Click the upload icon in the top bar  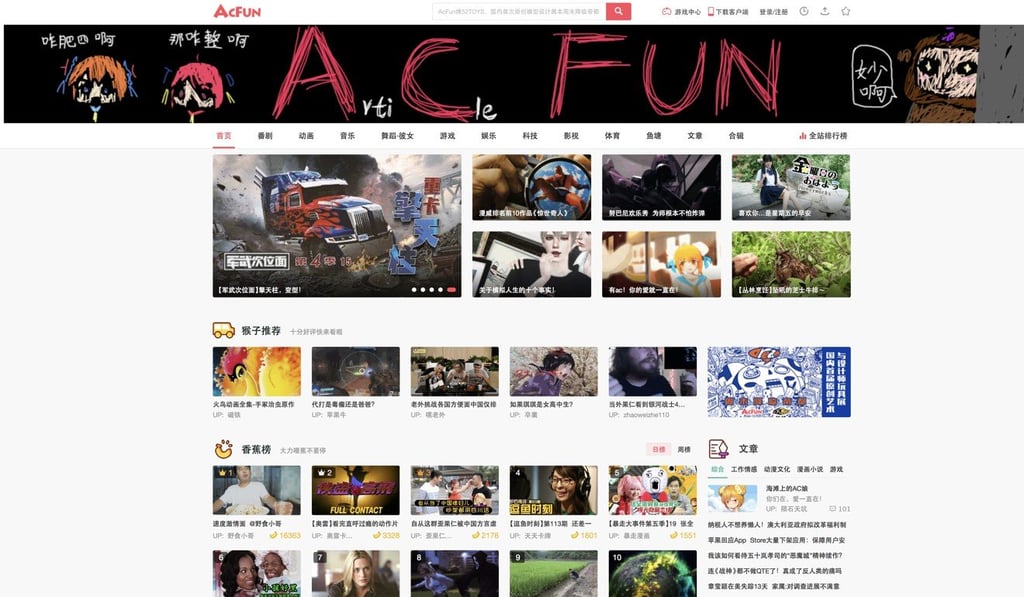pos(824,12)
